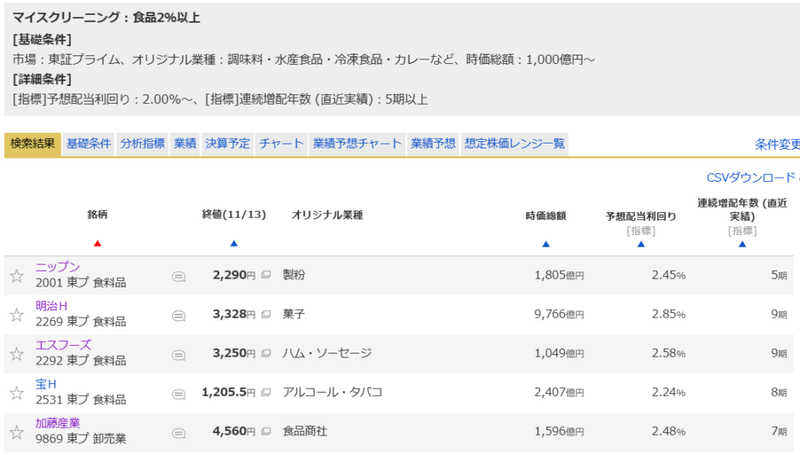Open comment bubble icon for エスフーズ
Image resolution: width=800 pixels, height=455 pixels.
pos(179,355)
